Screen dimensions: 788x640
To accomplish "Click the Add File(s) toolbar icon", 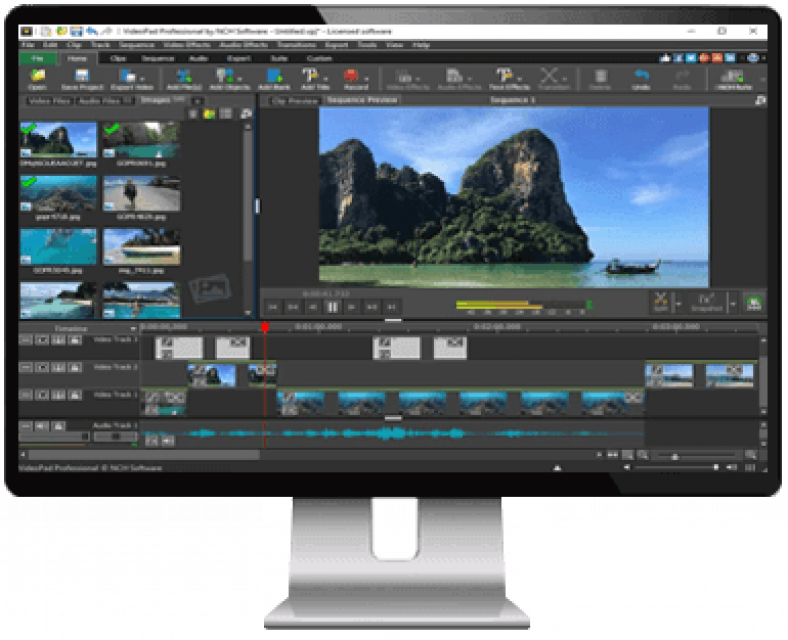I will [x=184, y=79].
